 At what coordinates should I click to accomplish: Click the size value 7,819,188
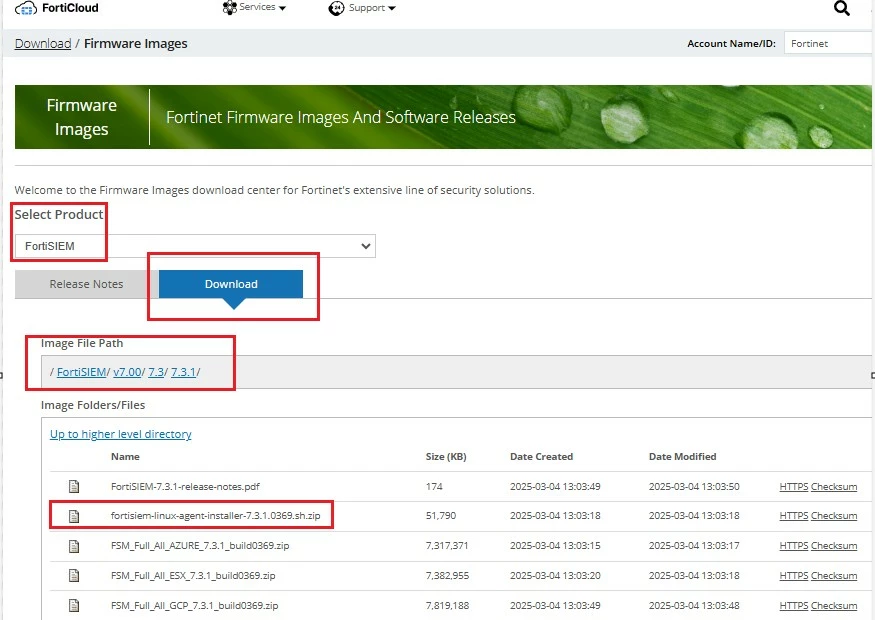448,605
